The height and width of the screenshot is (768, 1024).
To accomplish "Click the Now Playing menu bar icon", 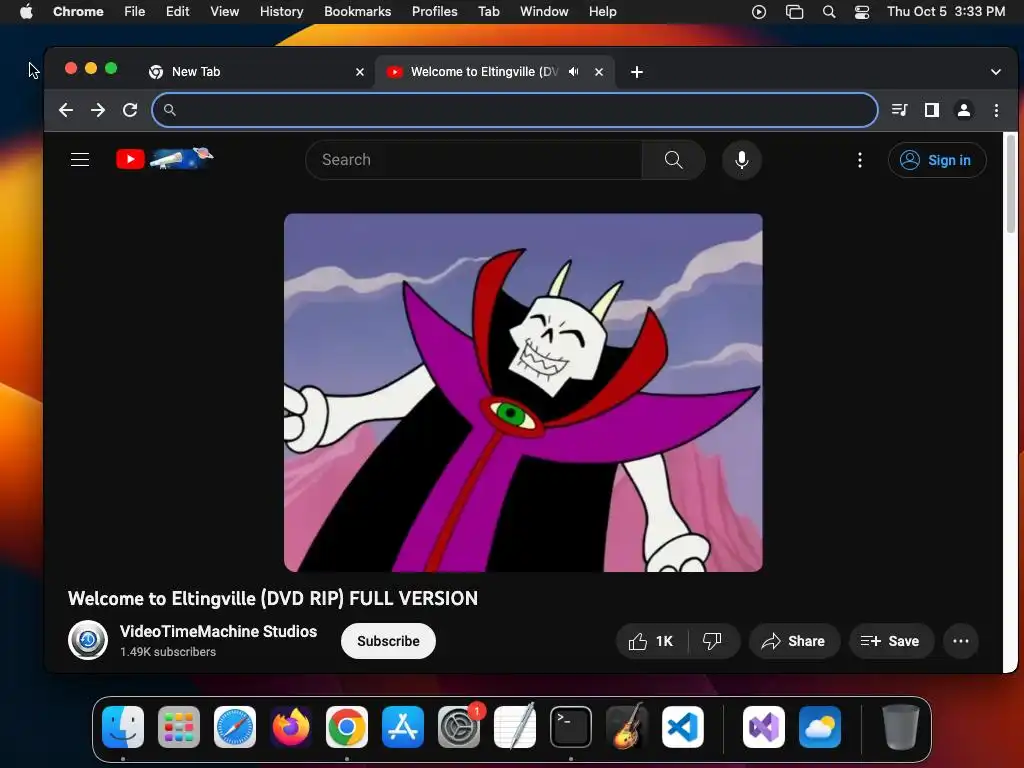I will click(x=758, y=12).
